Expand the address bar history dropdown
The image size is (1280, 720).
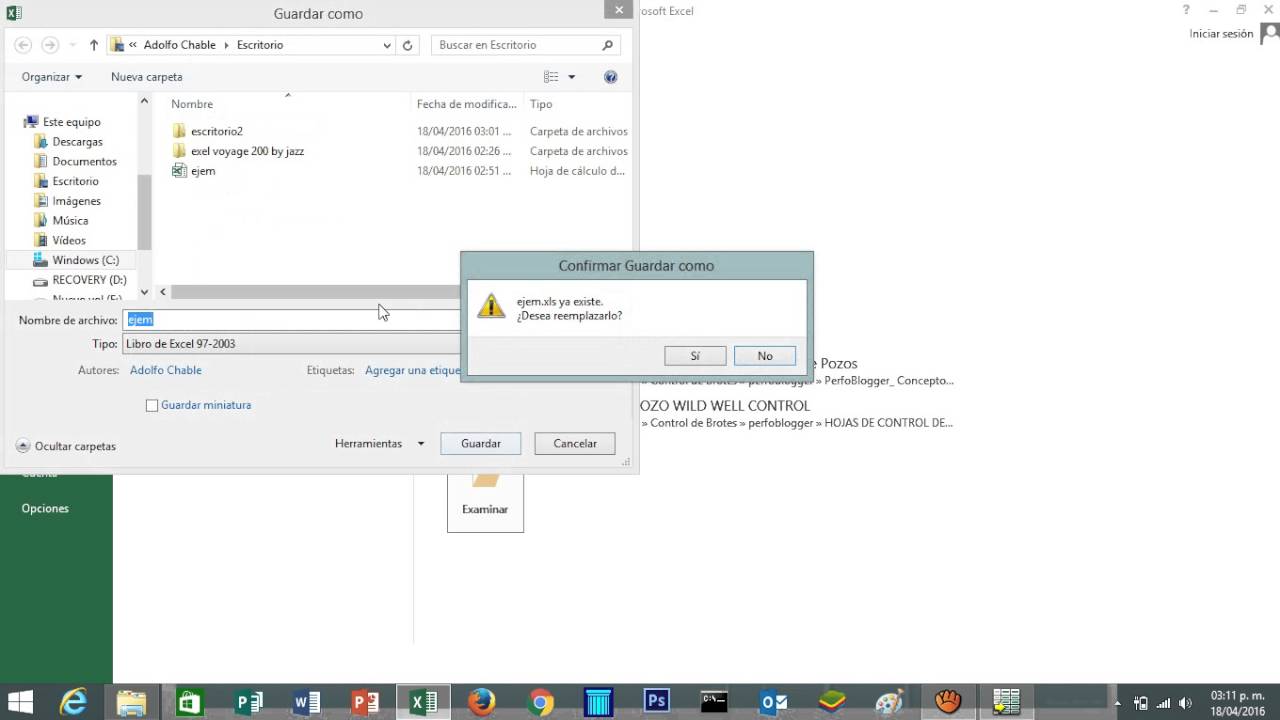tap(387, 45)
